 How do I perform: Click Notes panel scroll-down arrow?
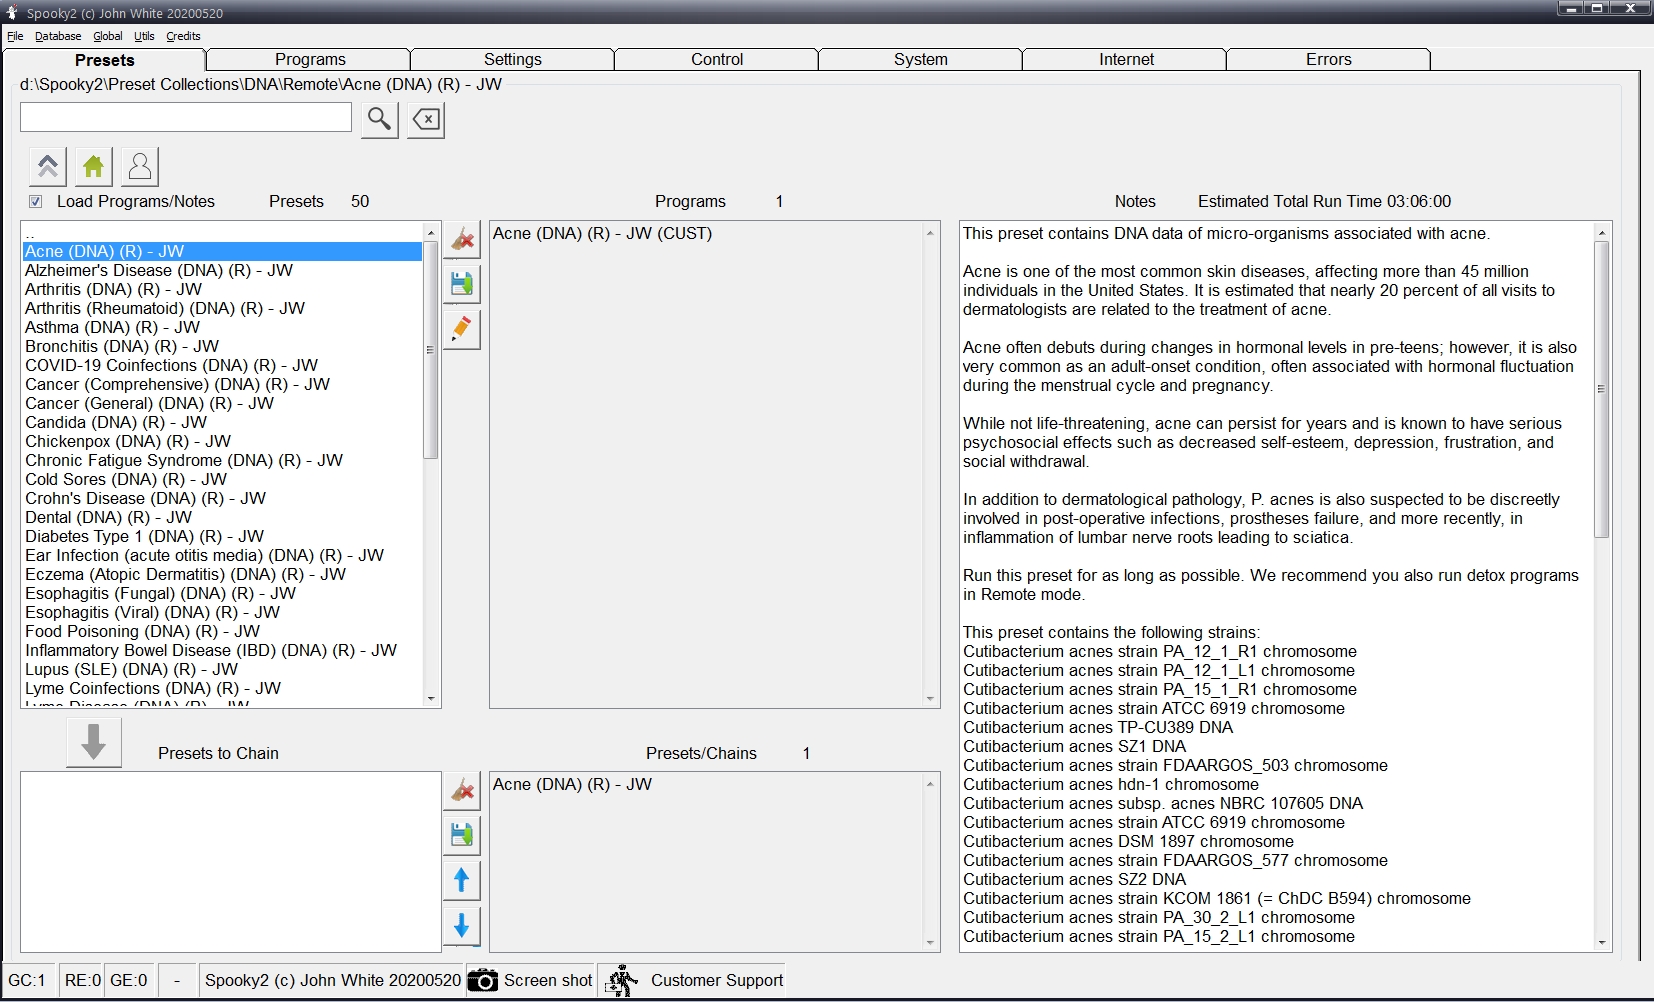[x=1601, y=942]
